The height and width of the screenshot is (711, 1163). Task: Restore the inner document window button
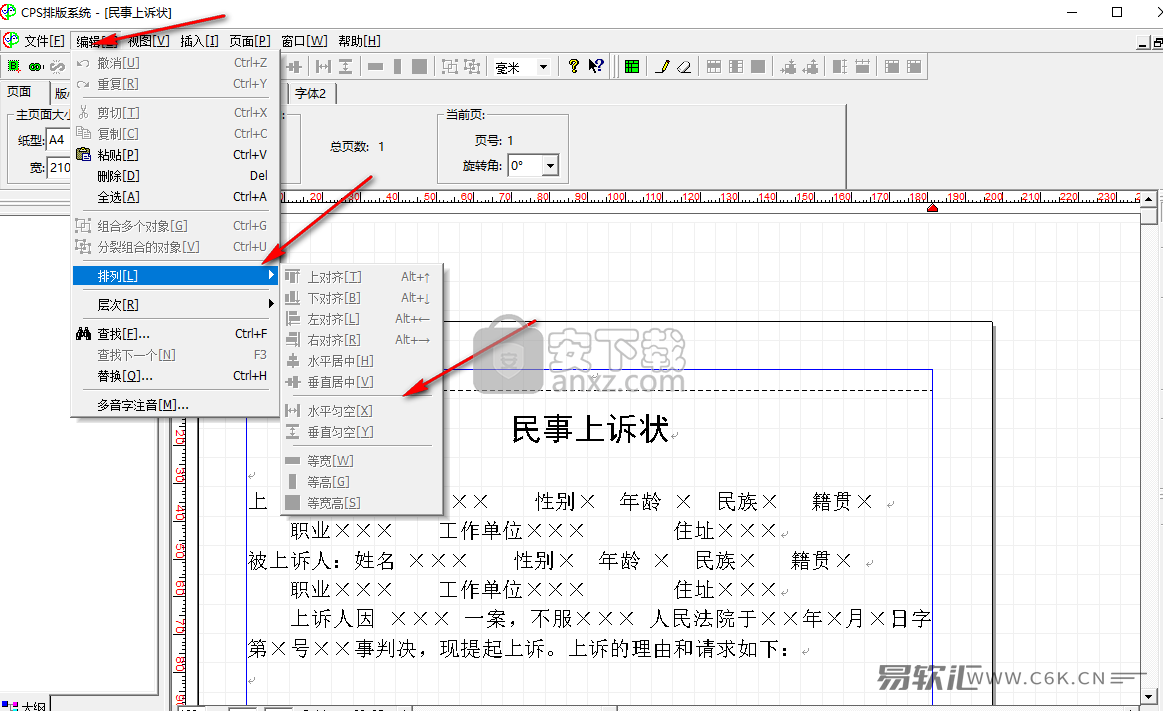1157,43
